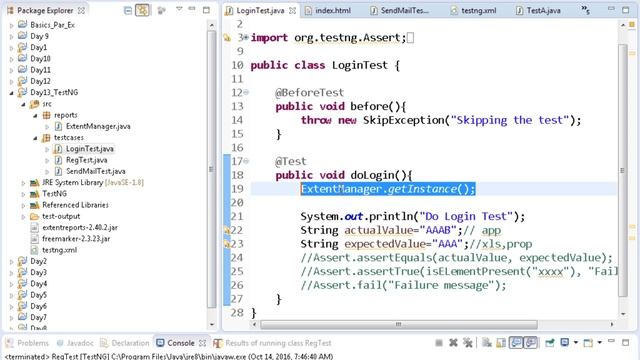
Task: Fold the @Test method at line 17
Action: [246, 161]
